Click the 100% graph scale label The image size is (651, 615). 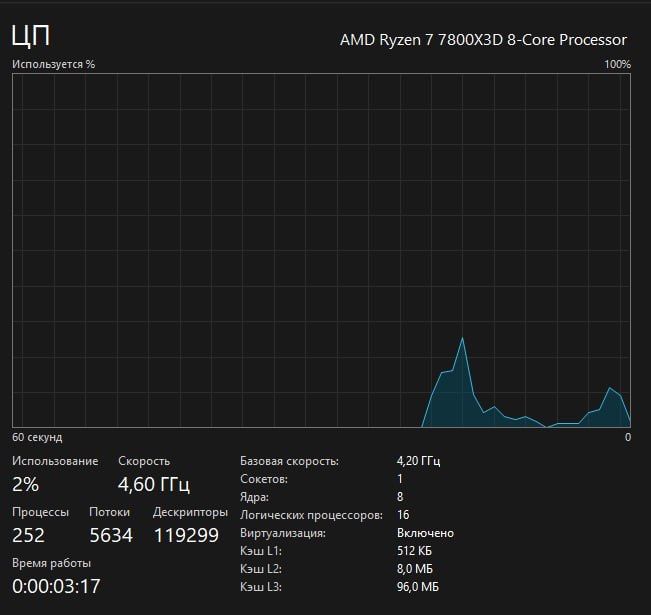617,64
